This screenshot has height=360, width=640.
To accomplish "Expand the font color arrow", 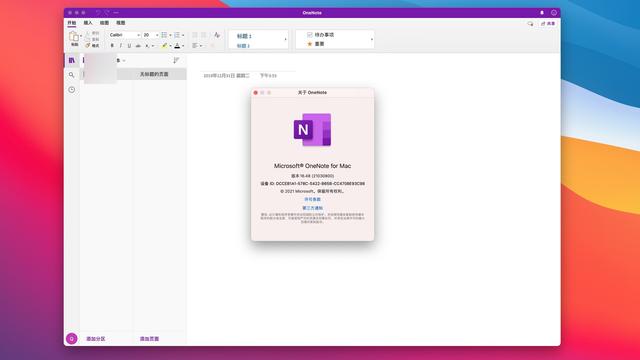I will click(x=183, y=46).
